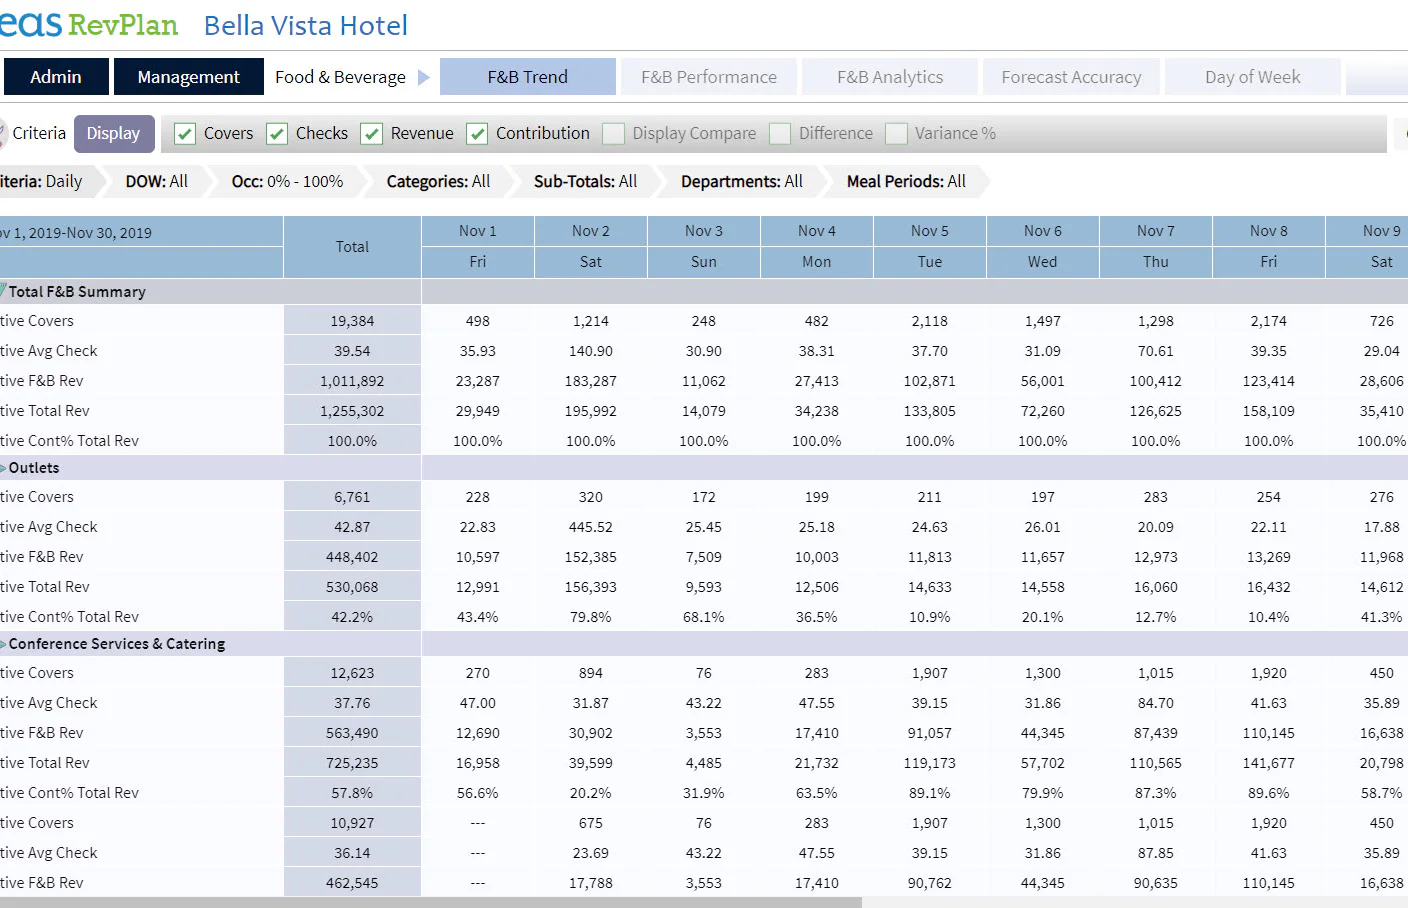
Task: Click the total value 10,927
Action: click(x=352, y=823)
